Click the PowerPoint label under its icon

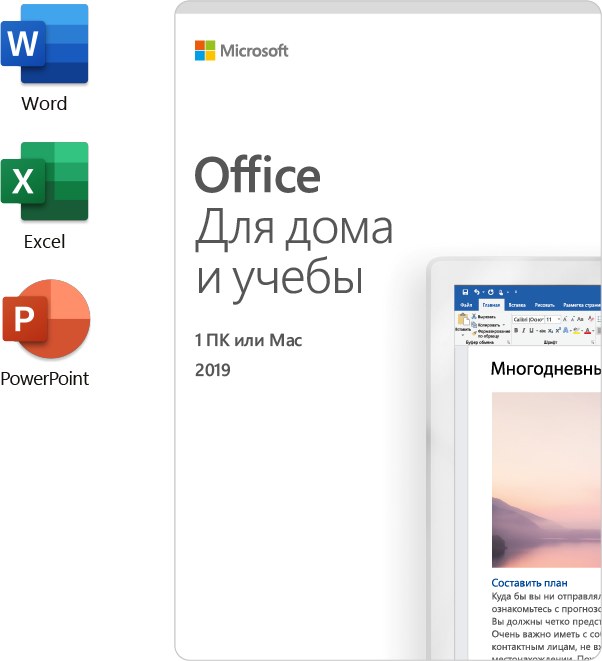(45, 379)
